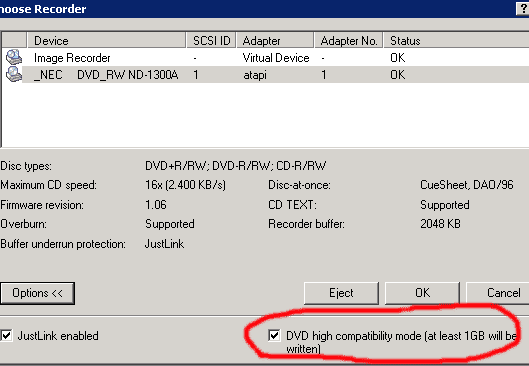Click the Image Recorder device icon
The width and height of the screenshot is (529, 366).
tap(14, 57)
